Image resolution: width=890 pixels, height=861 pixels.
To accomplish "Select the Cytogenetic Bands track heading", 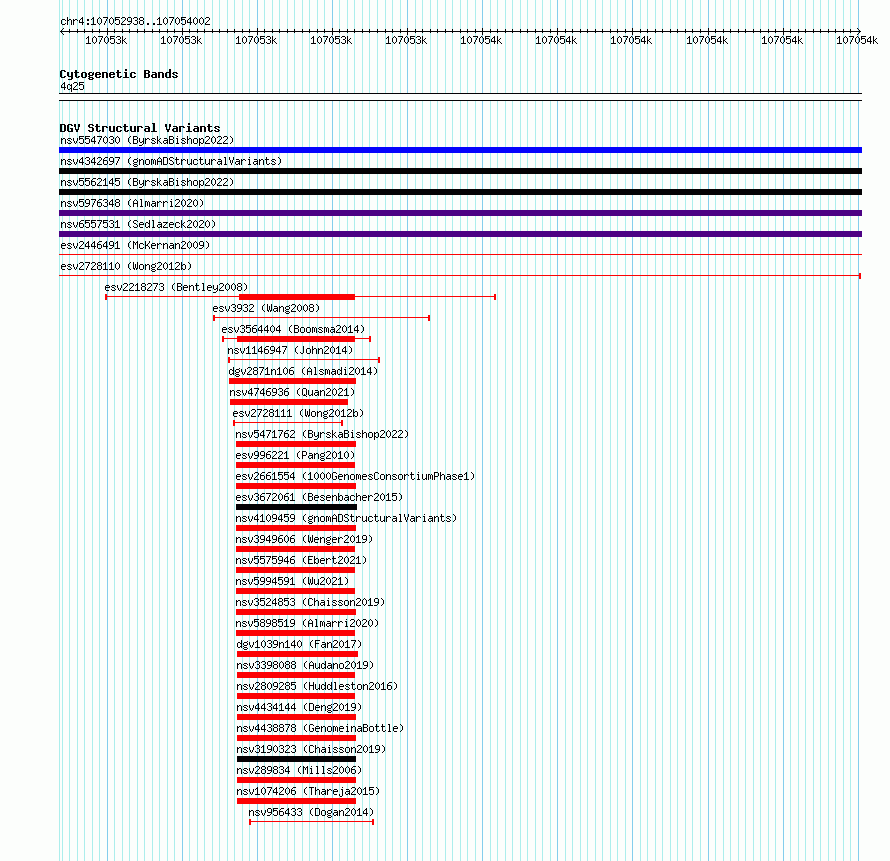I will coord(119,74).
